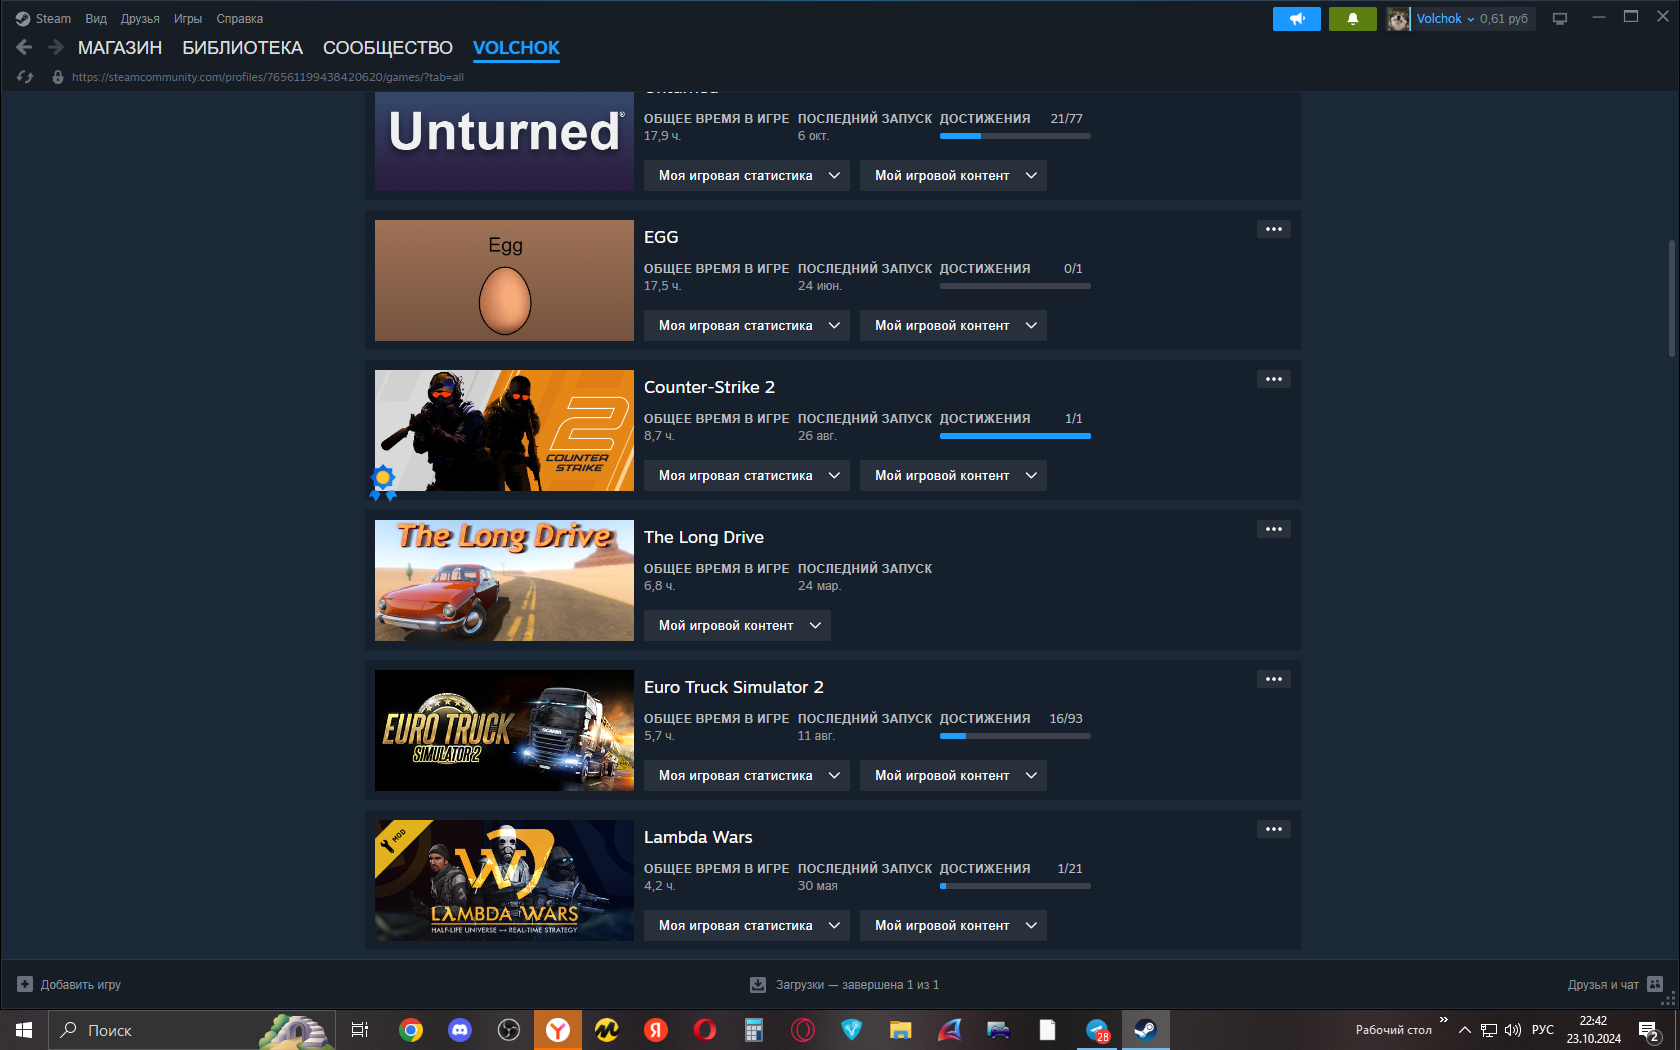Image resolution: width=1680 pixels, height=1050 pixels.
Task: Click Unturned achievements progress bar
Action: [1015, 136]
